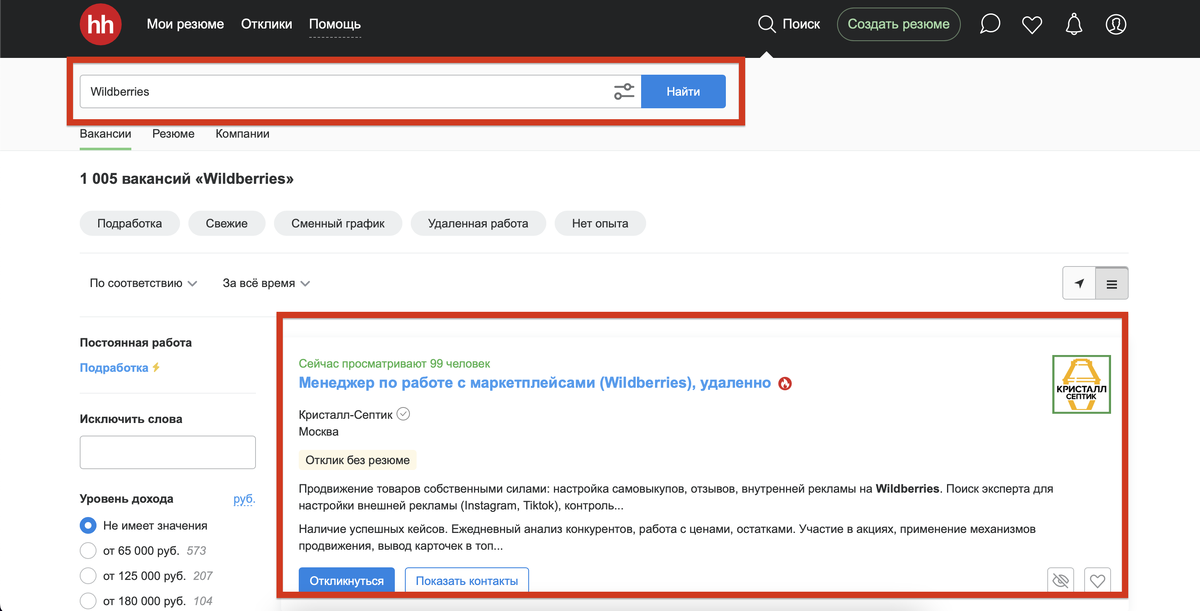Select income from 65 000 руб.
Screen dimensions: 1200x611
click(x=88, y=550)
